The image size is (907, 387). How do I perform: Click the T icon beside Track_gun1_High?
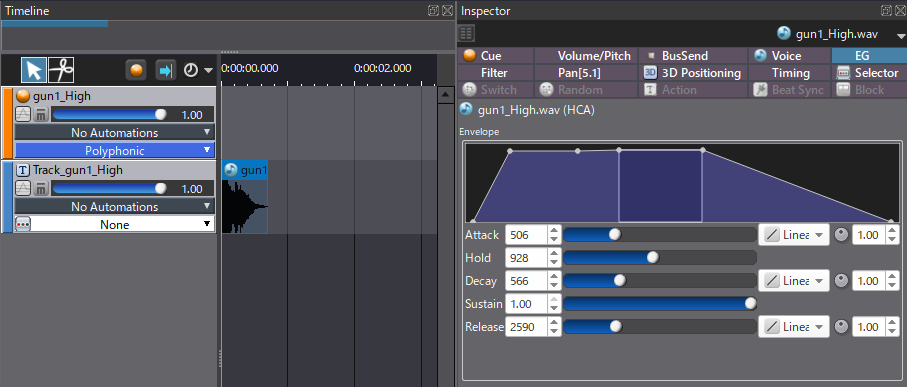click(23, 170)
